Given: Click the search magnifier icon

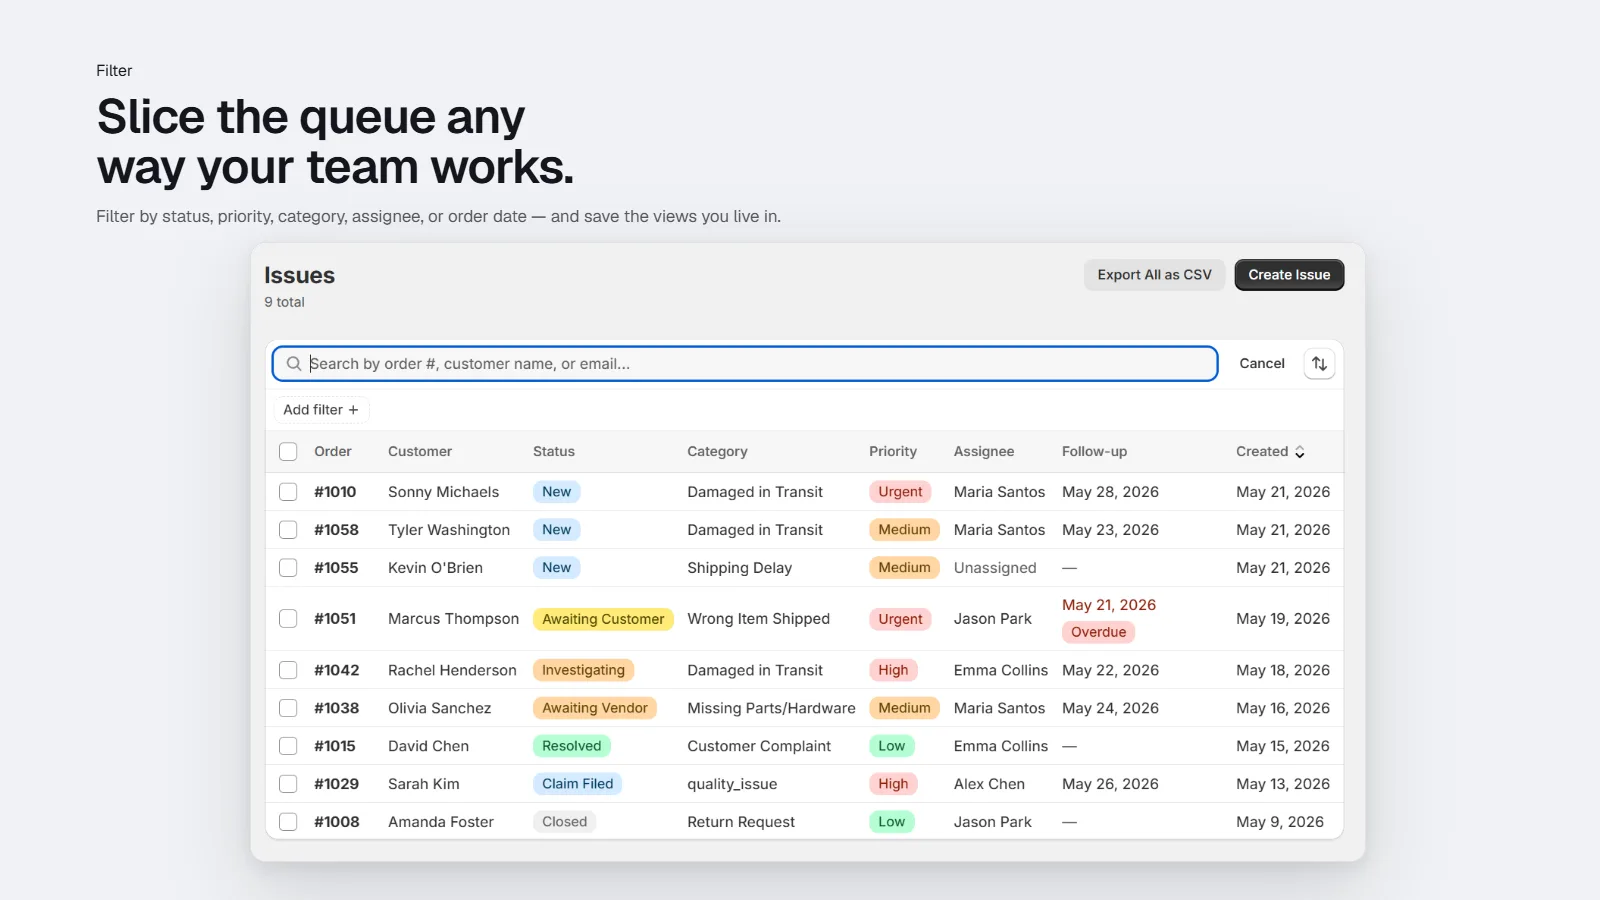Looking at the screenshot, I should coord(294,364).
